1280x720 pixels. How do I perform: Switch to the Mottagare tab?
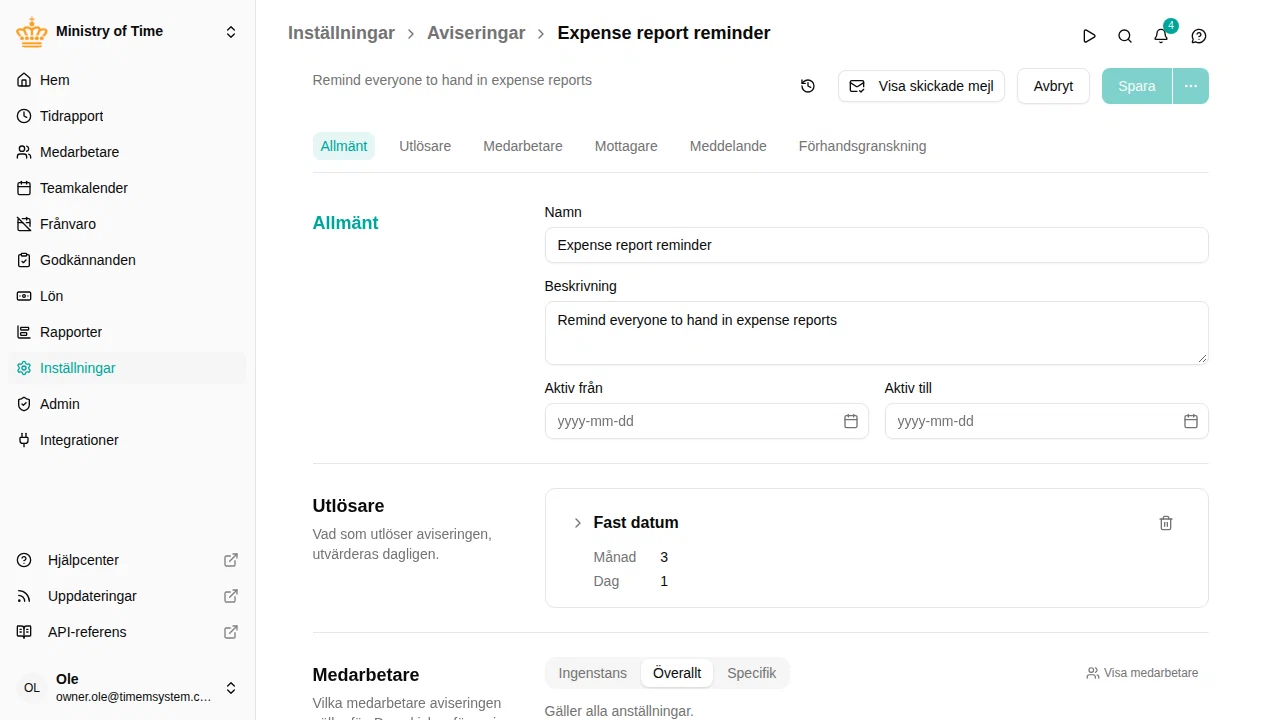click(x=626, y=146)
